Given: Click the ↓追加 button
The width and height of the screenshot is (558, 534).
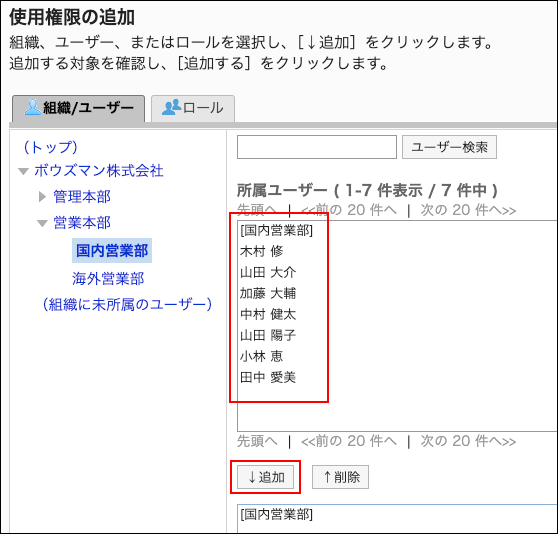Looking at the screenshot, I should click(x=266, y=477).
